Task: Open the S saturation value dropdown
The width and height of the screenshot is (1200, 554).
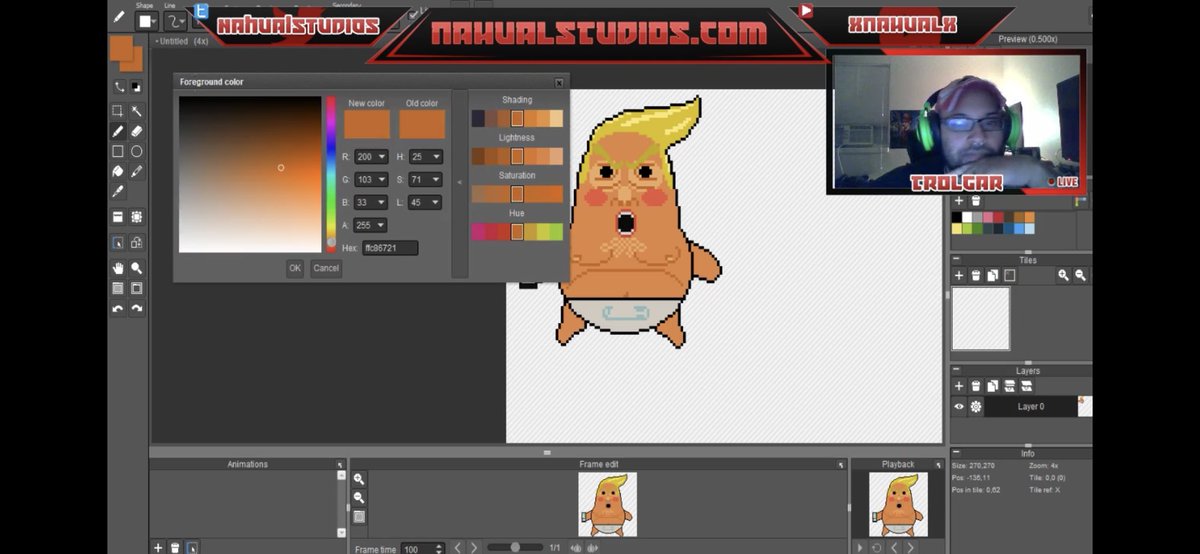Action: point(436,180)
